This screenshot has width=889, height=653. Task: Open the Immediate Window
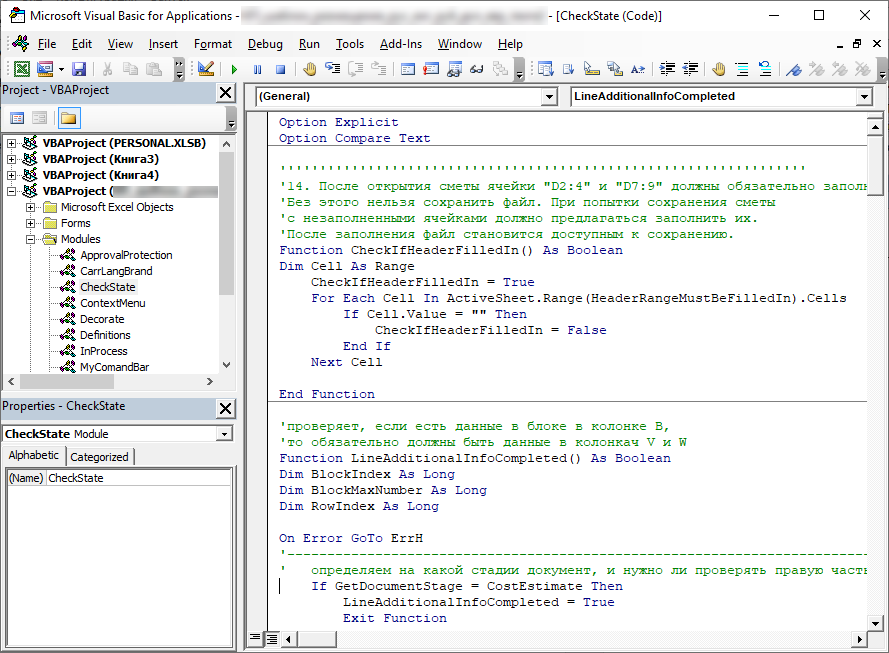coord(431,69)
